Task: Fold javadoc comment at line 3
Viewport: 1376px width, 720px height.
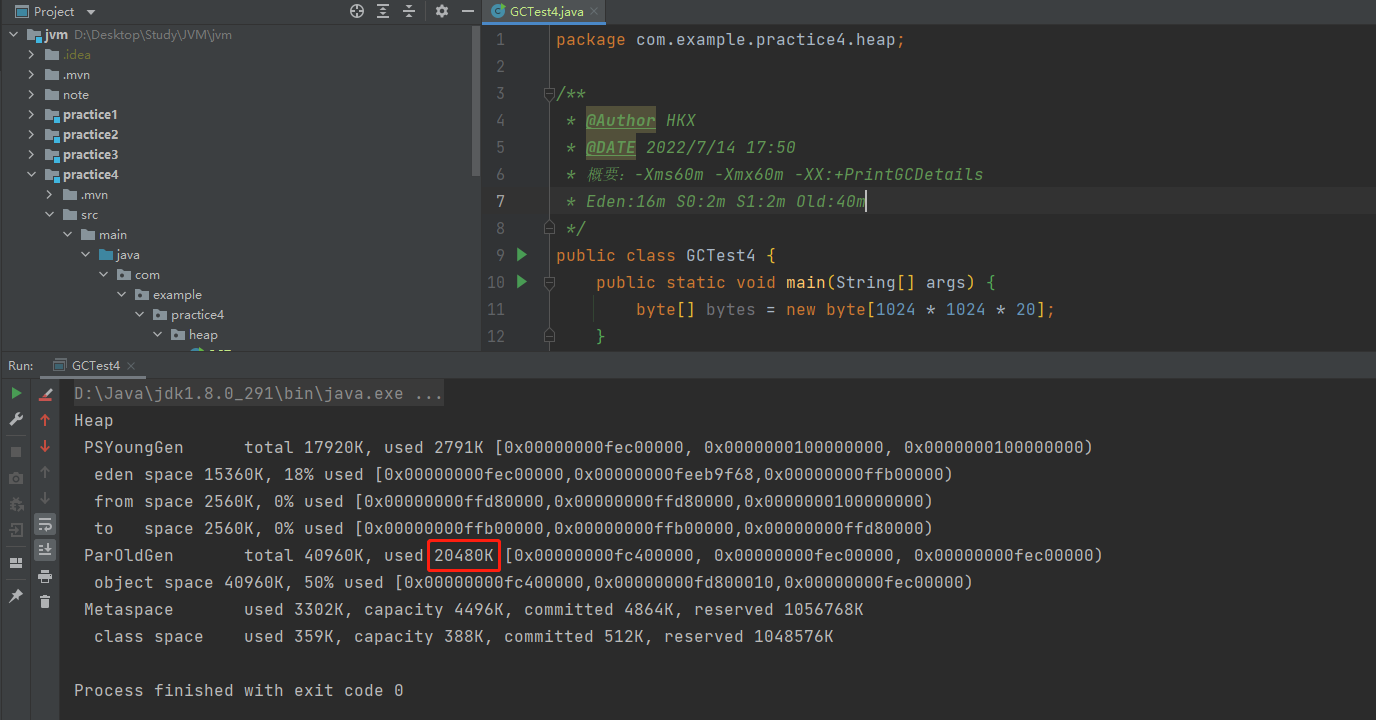Action: click(548, 94)
